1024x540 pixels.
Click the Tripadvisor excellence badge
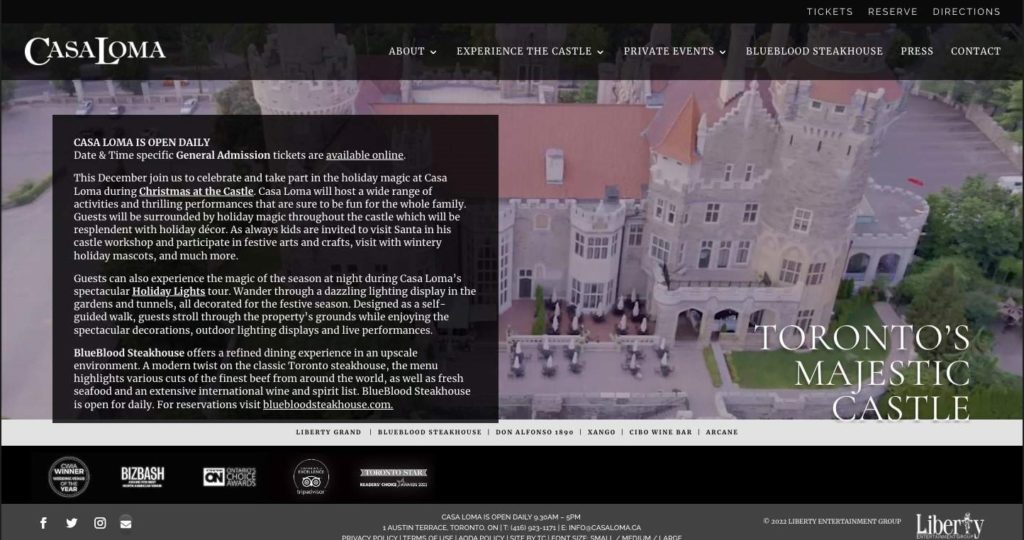[311, 477]
